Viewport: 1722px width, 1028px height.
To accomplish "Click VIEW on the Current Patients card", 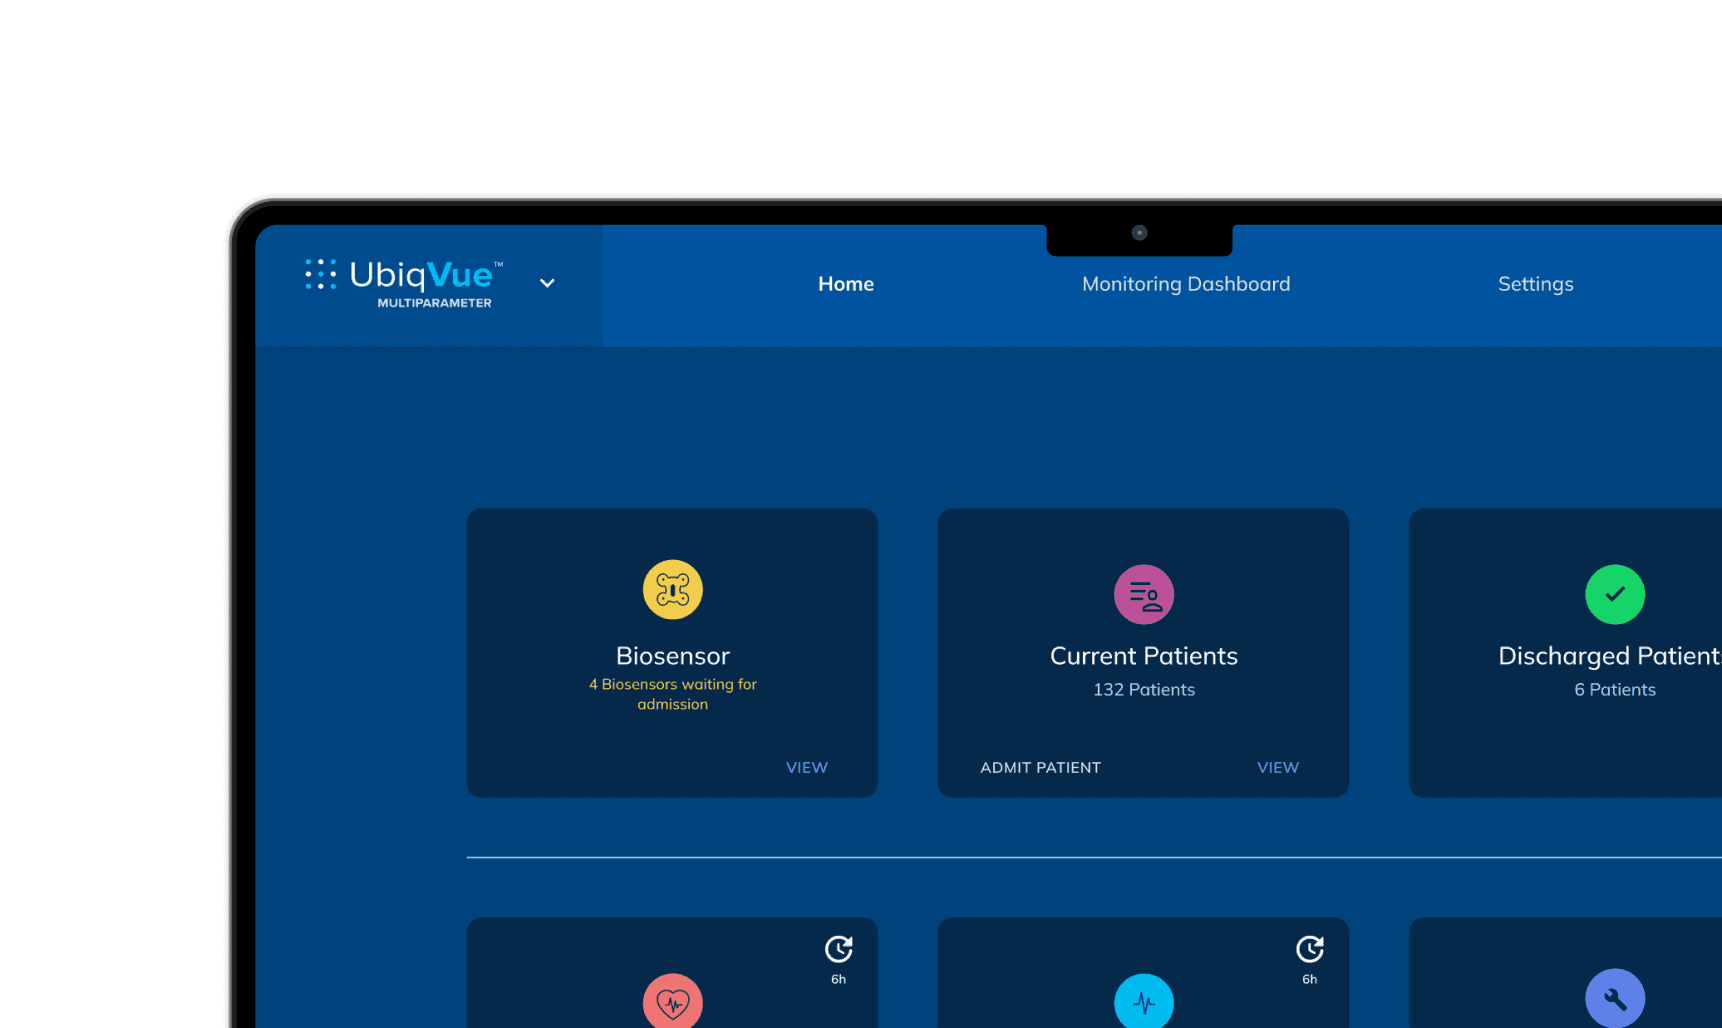I will (1278, 767).
